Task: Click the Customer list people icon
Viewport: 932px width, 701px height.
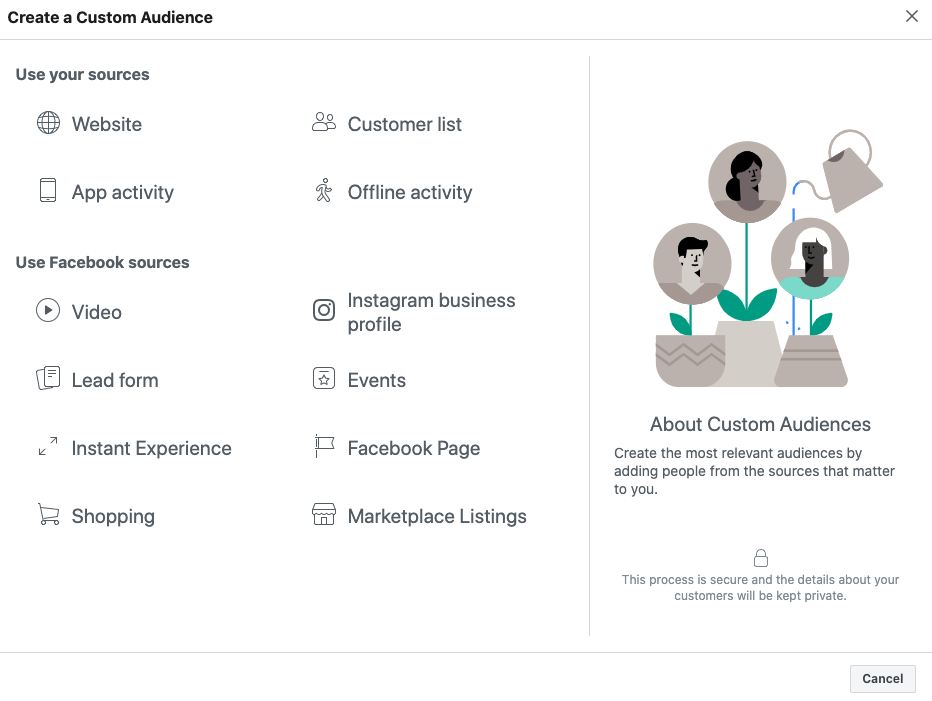Action: pos(322,122)
